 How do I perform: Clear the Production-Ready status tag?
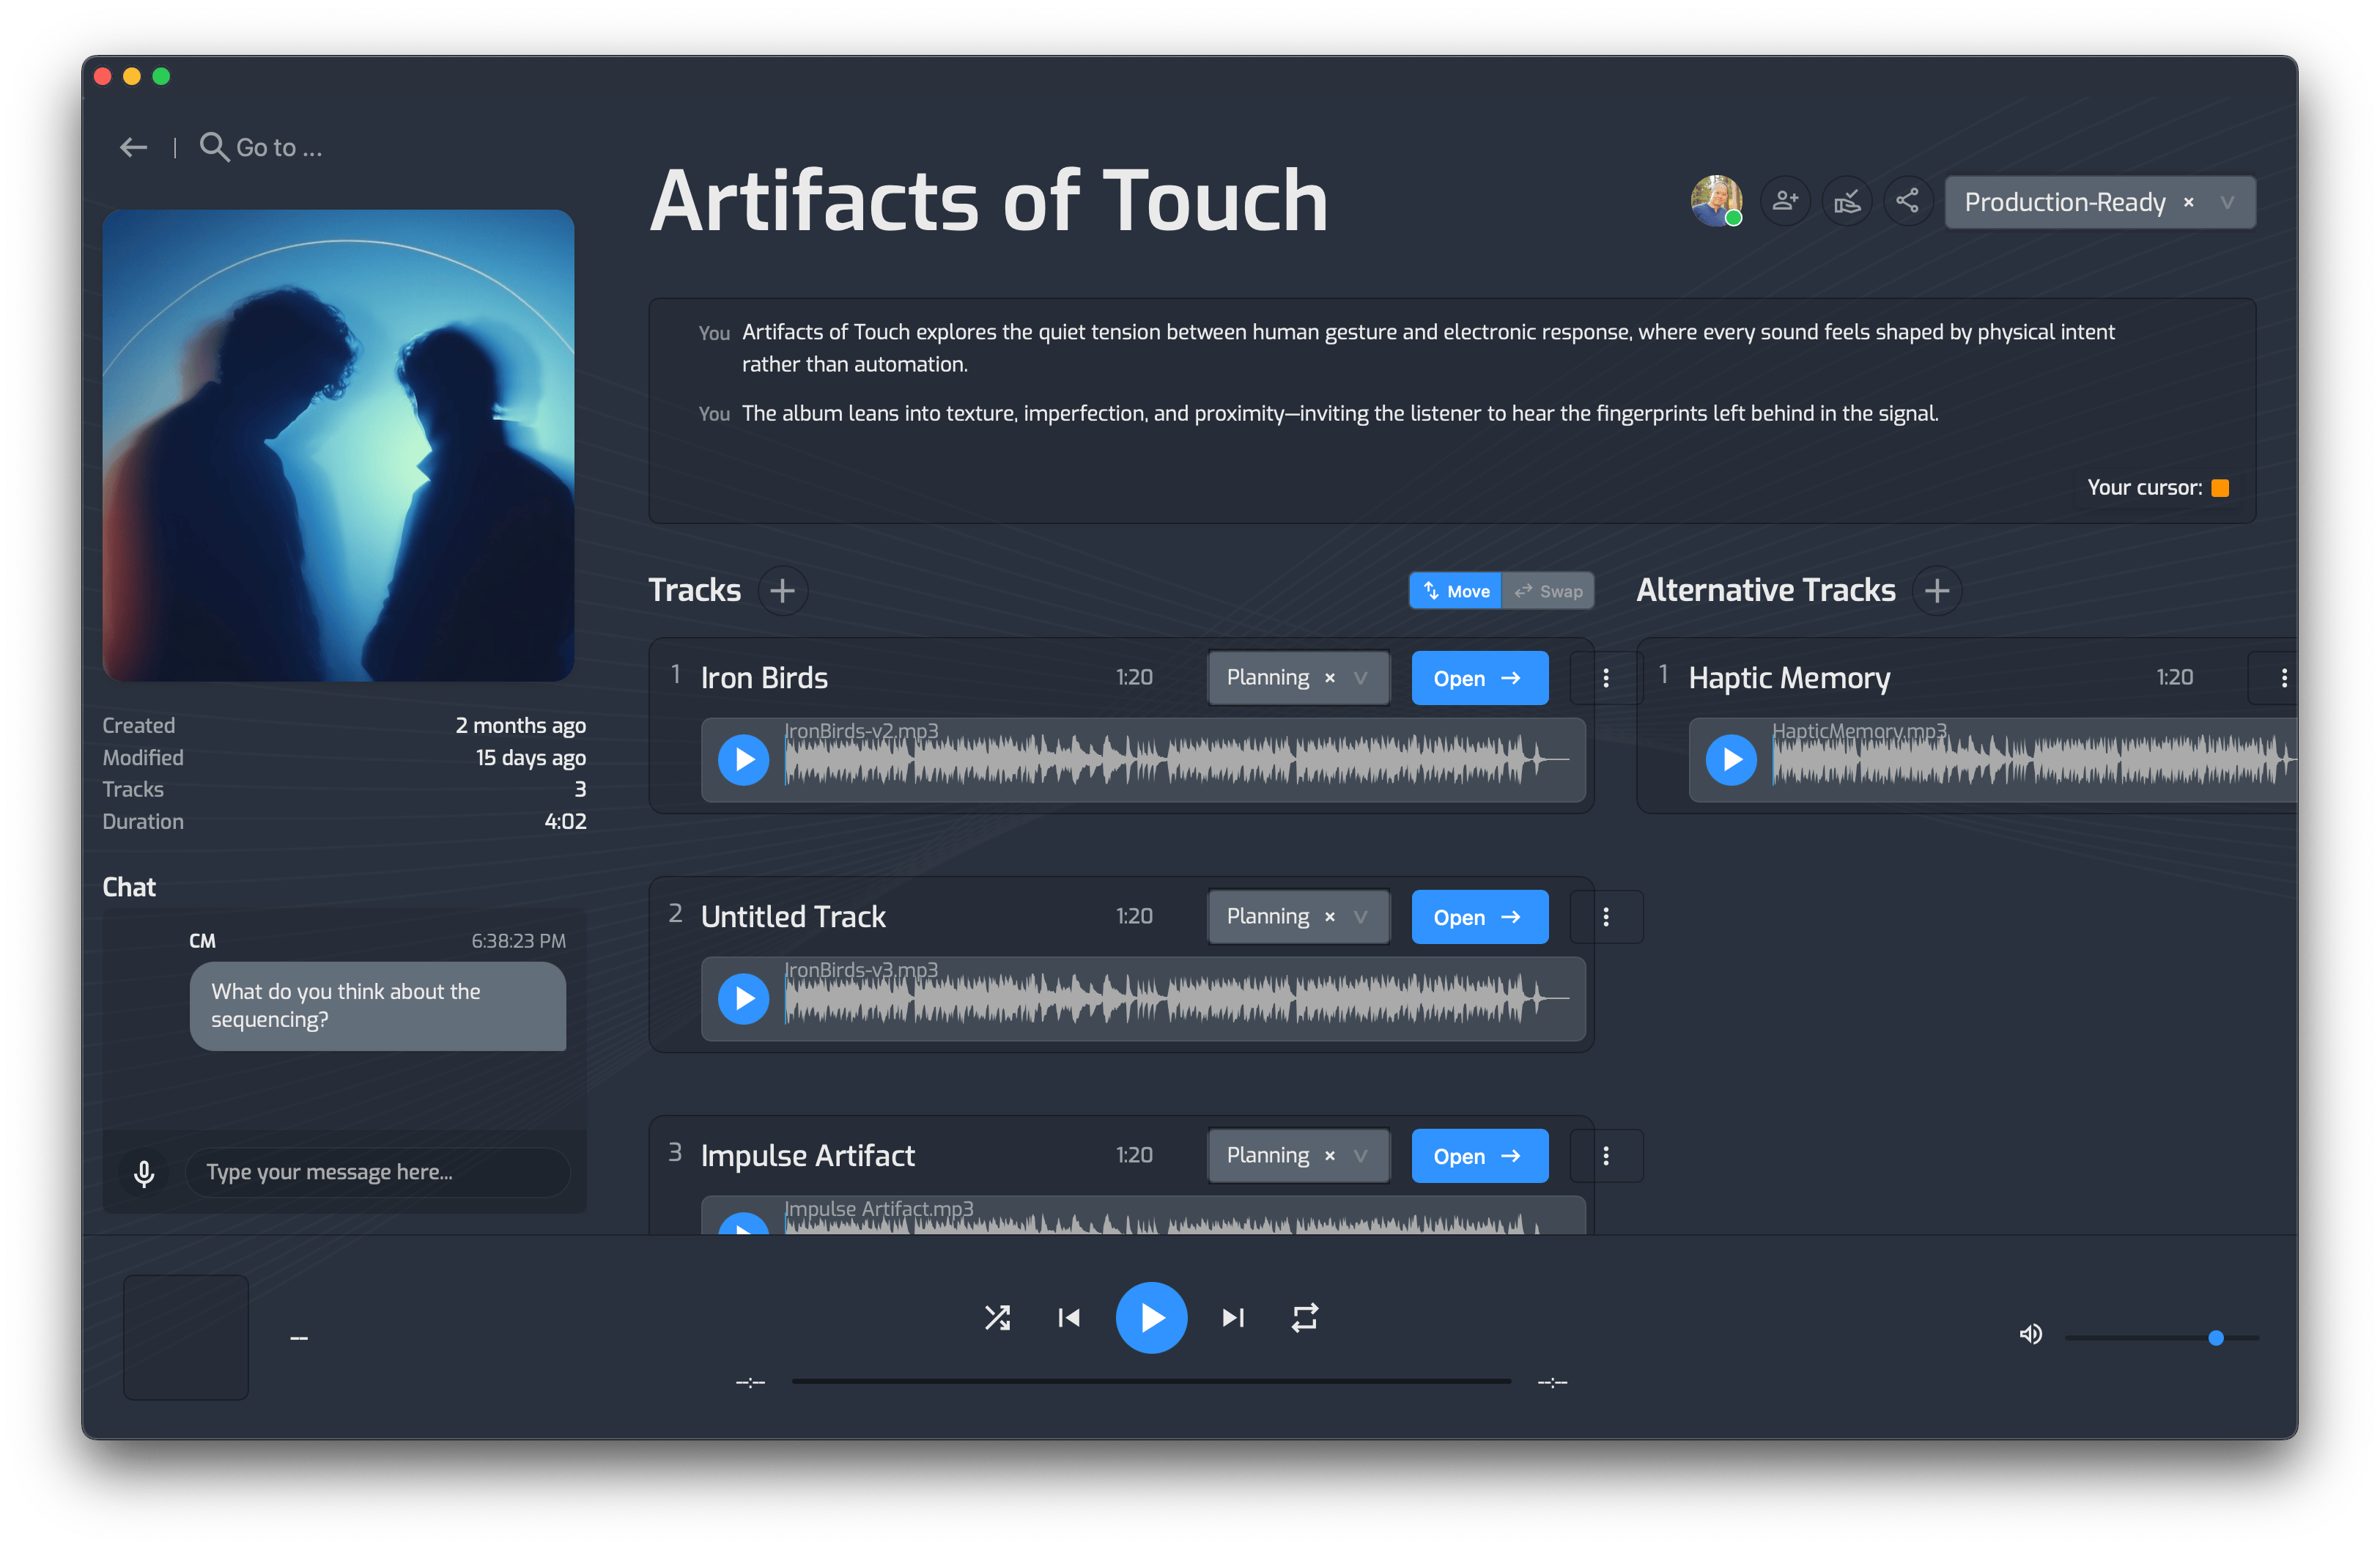[2189, 202]
